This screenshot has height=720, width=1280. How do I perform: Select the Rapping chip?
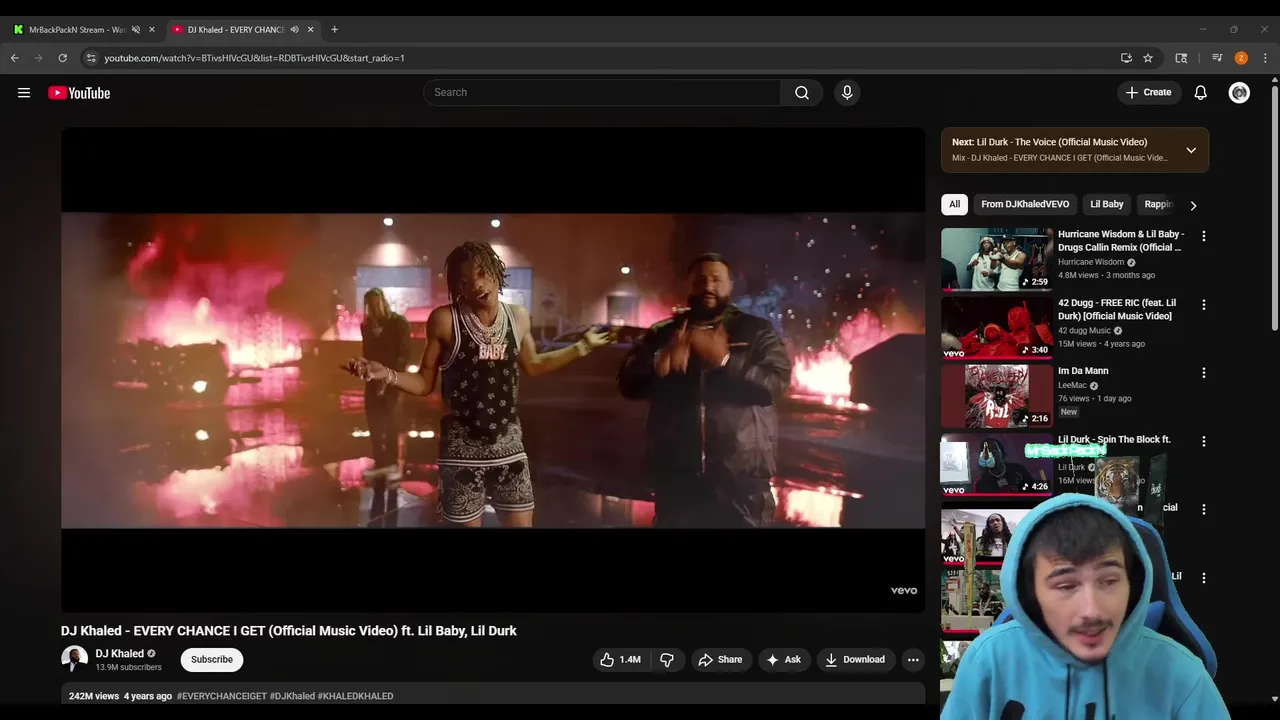pyautogui.click(x=1158, y=204)
